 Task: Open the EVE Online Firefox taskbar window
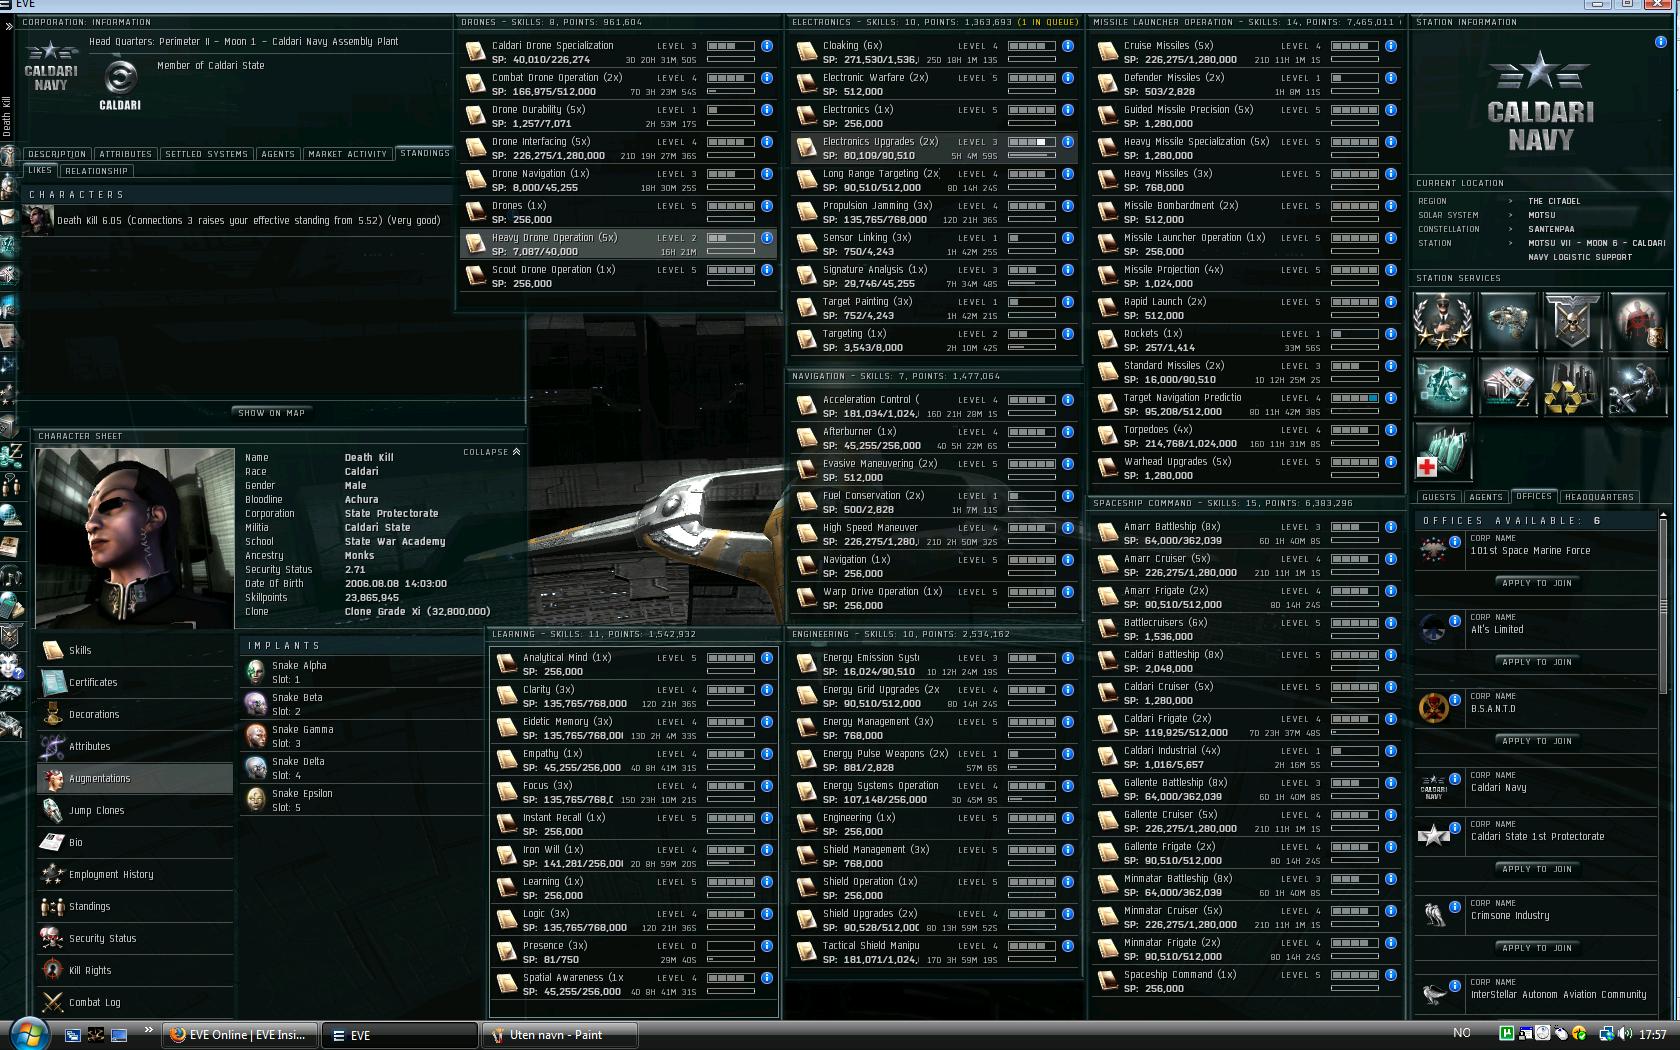point(240,1035)
